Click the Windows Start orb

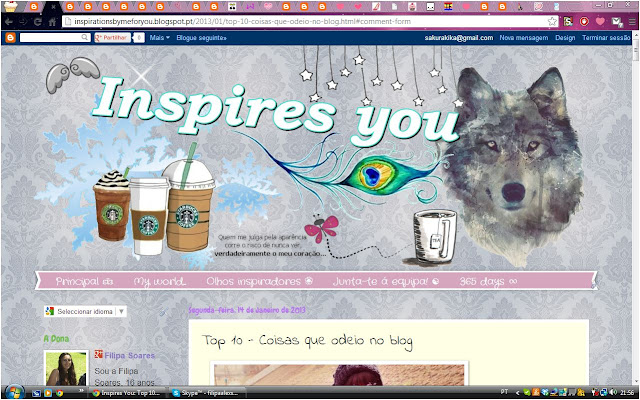pyautogui.click(x=15, y=393)
